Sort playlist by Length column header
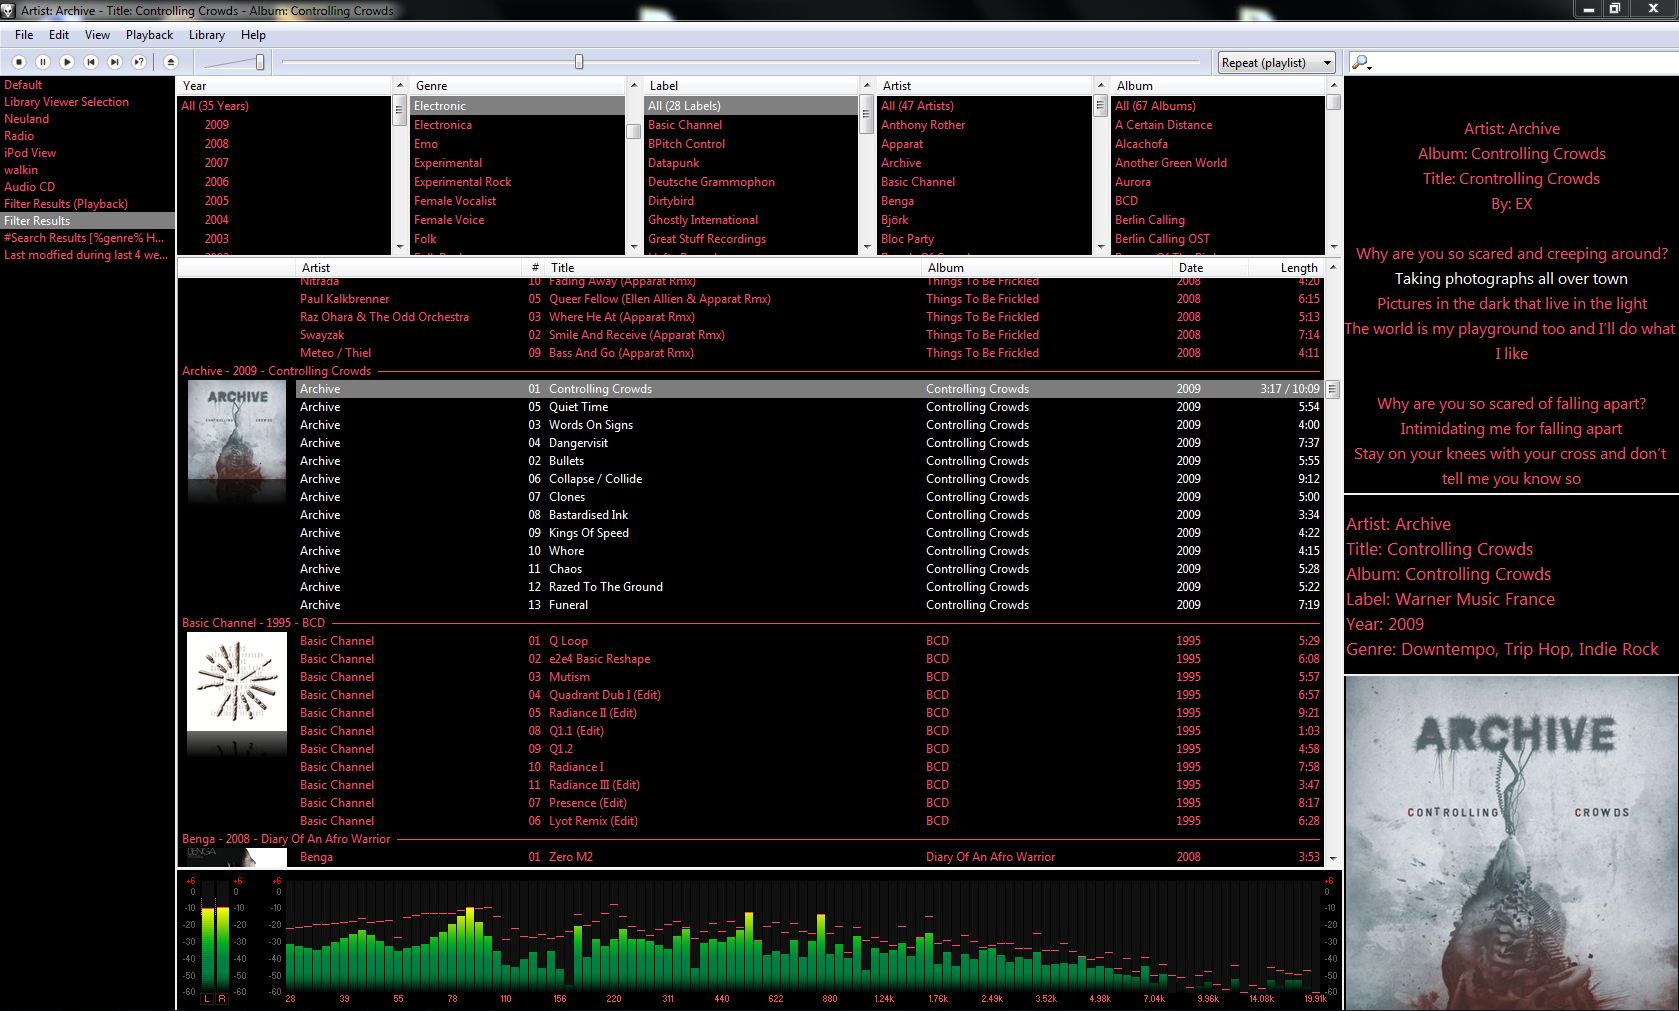This screenshot has width=1679, height=1011. (1286, 268)
